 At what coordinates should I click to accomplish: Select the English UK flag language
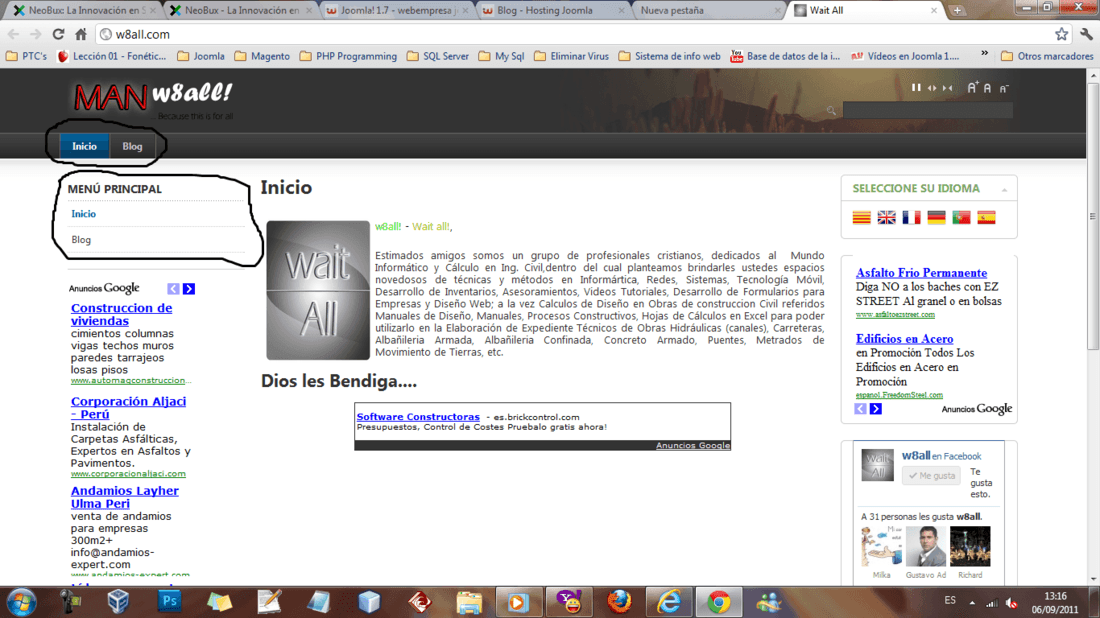(887, 217)
